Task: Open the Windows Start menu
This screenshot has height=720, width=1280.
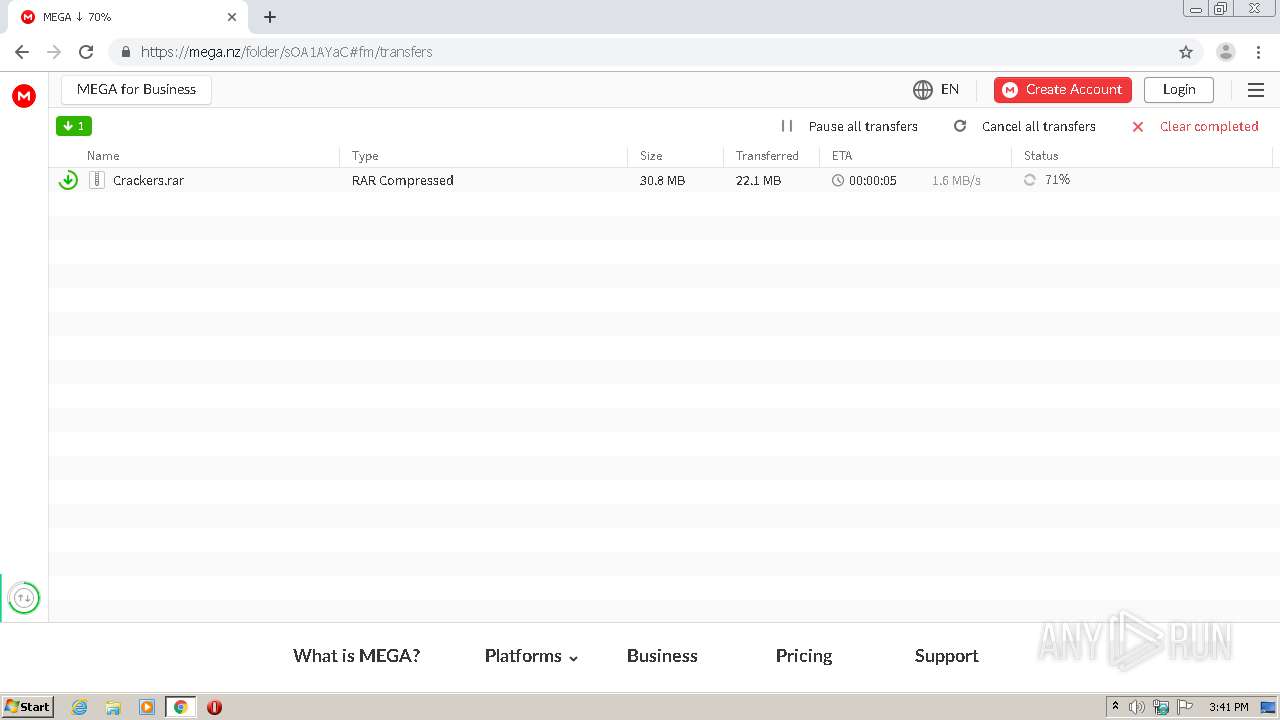Action: 27,707
